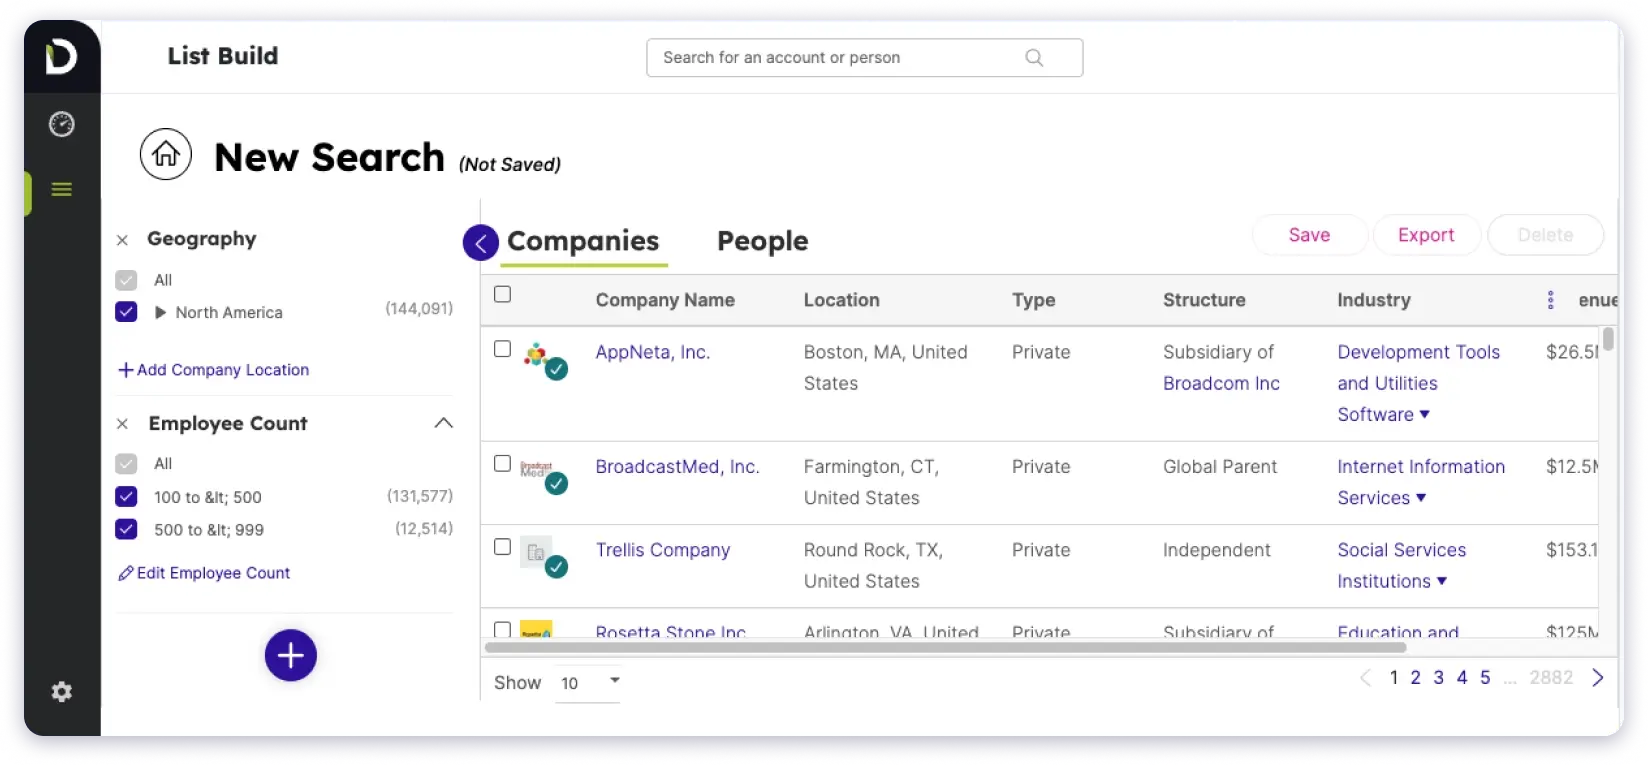Expand North America tree triangle
The height and width of the screenshot is (765, 1648).
point(160,312)
